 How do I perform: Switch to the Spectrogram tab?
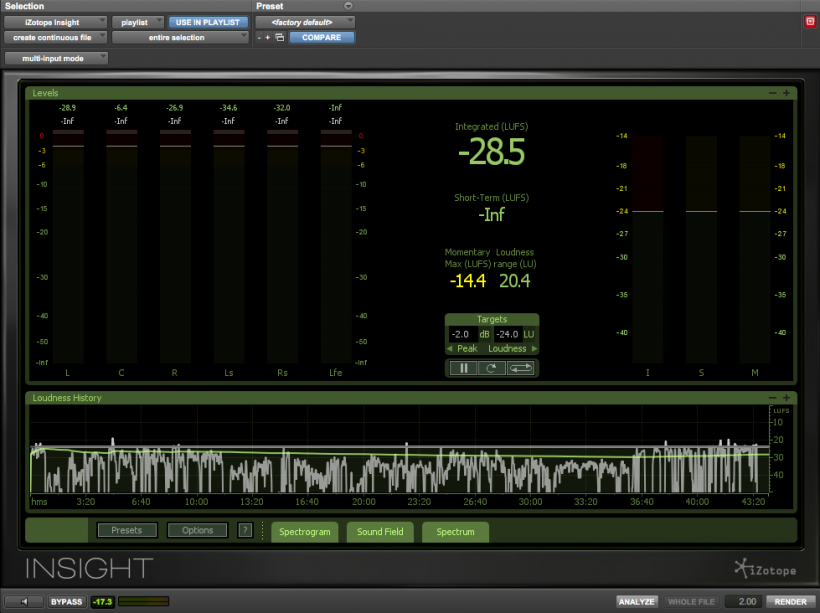click(x=305, y=532)
